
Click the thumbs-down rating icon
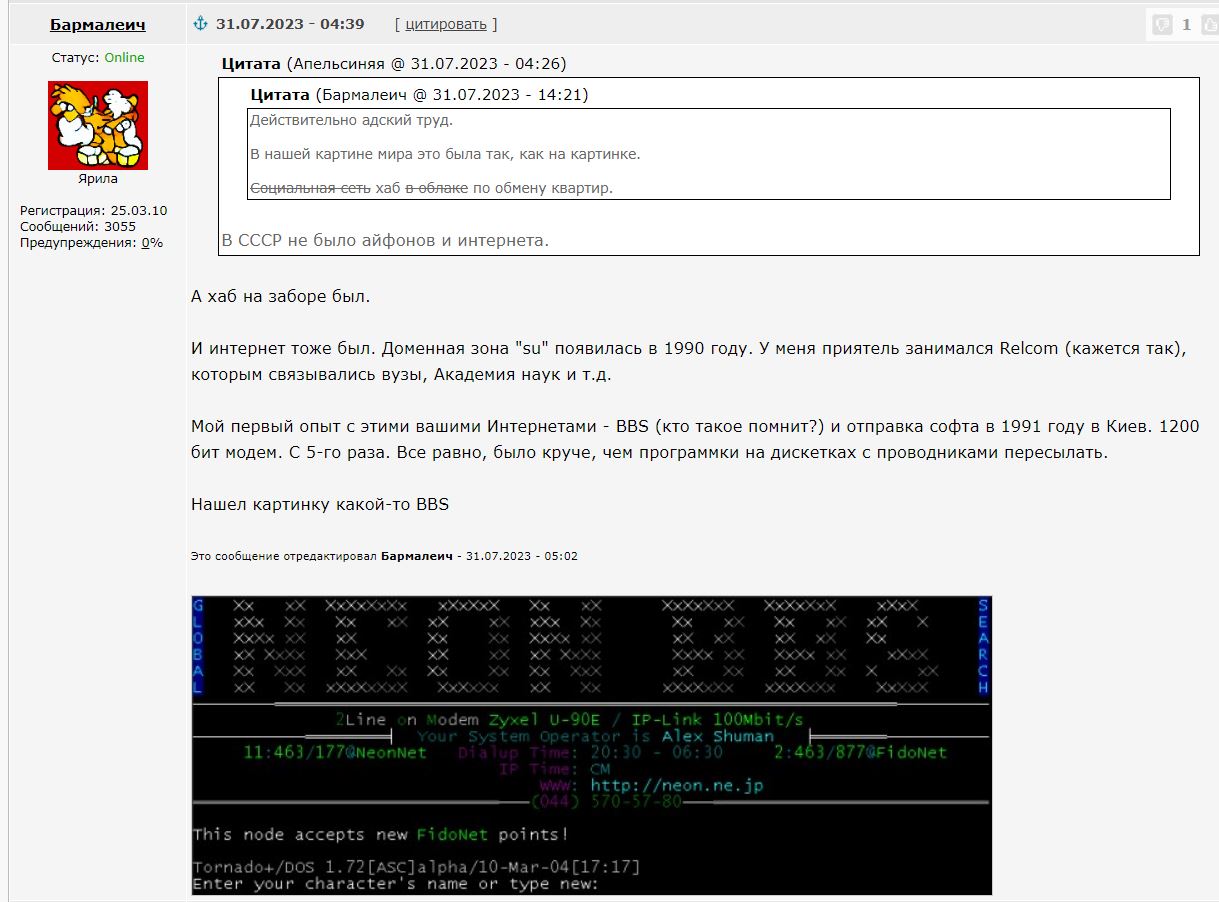point(1162,25)
